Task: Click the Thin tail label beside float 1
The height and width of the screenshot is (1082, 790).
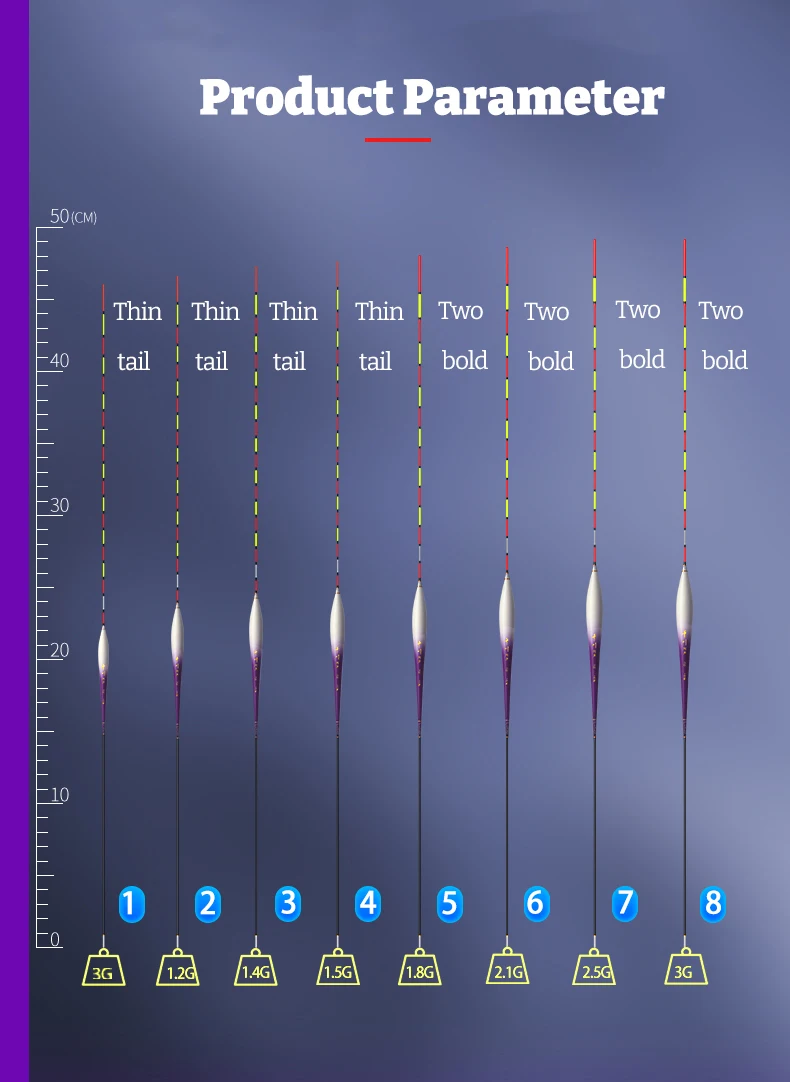Action: [x=137, y=336]
